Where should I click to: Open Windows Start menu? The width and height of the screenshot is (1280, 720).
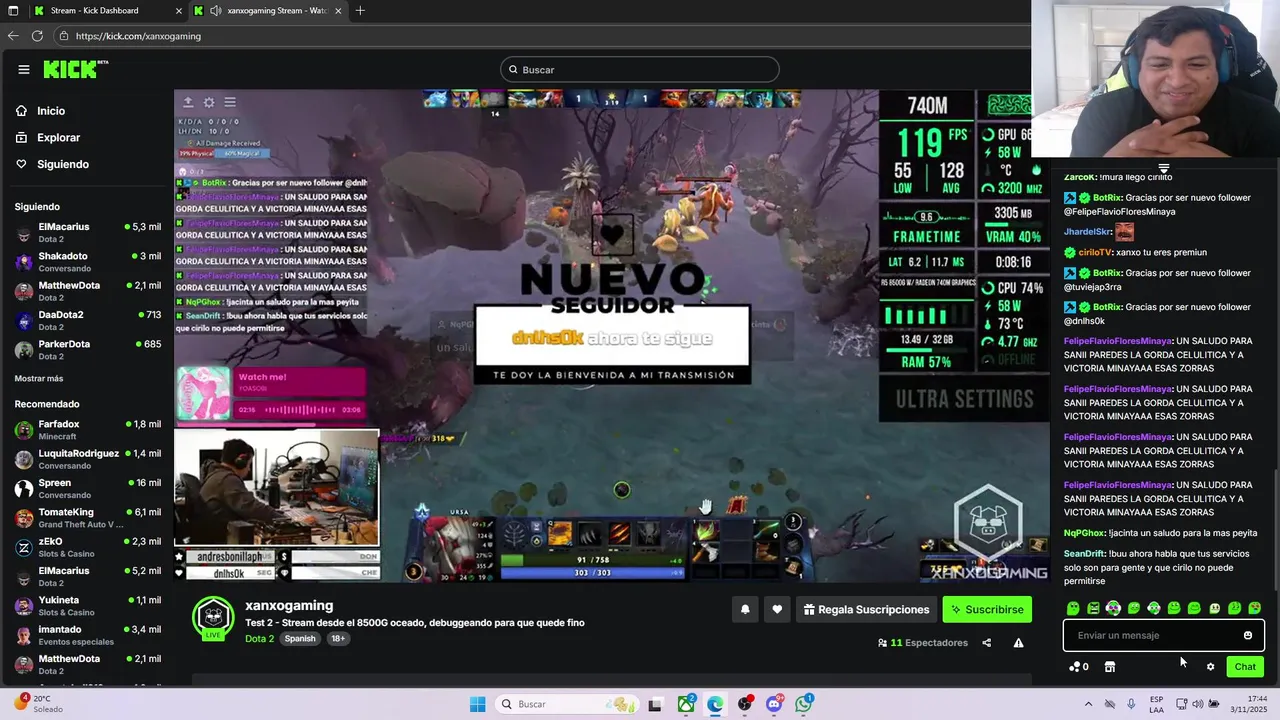[478, 704]
